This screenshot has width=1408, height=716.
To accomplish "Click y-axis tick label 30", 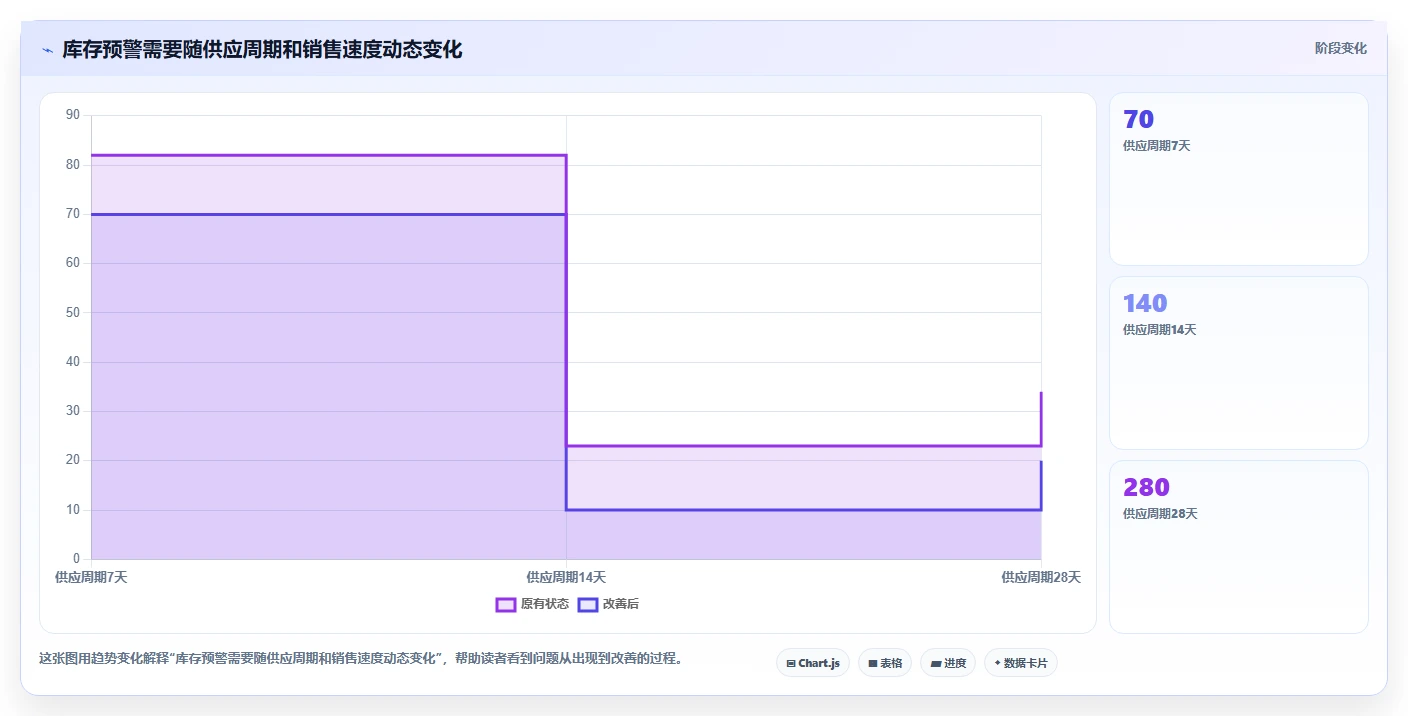I will [73, 411].
